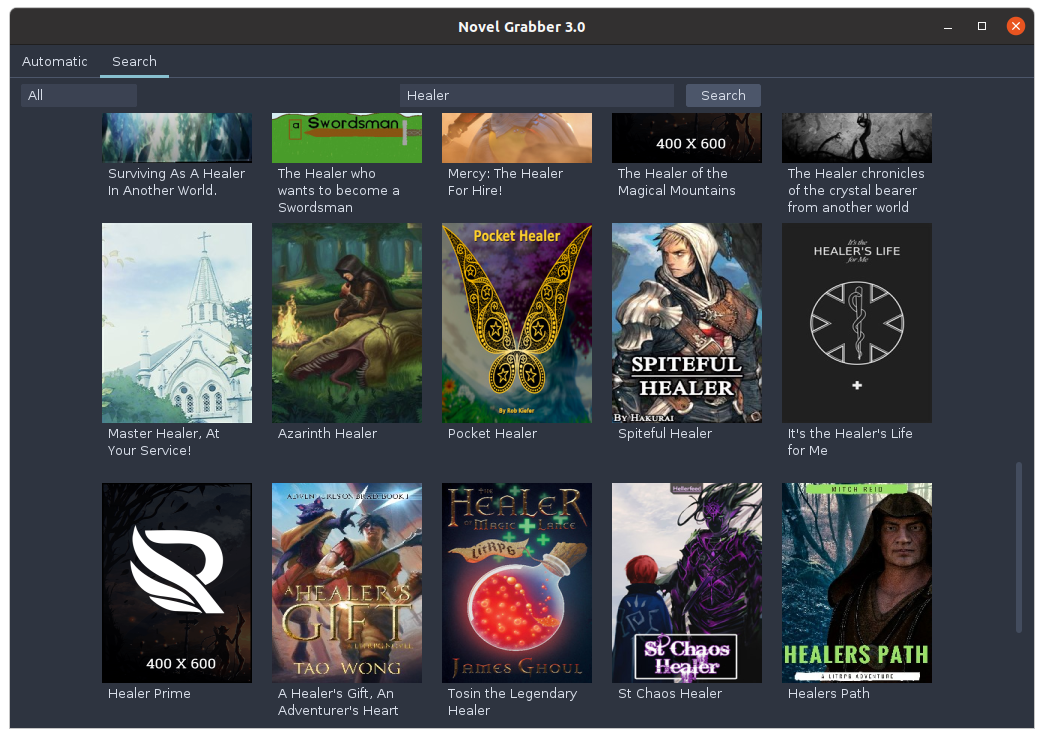Click title 'Mercy: The Healer For Hire!'

(505, 182)
